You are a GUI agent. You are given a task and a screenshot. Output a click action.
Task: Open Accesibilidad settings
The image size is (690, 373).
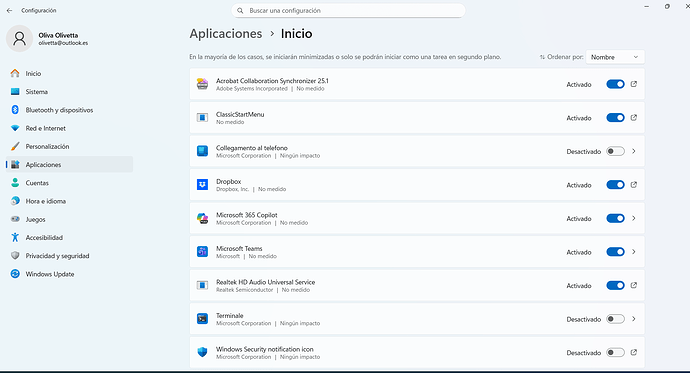(x=70, y=238)
